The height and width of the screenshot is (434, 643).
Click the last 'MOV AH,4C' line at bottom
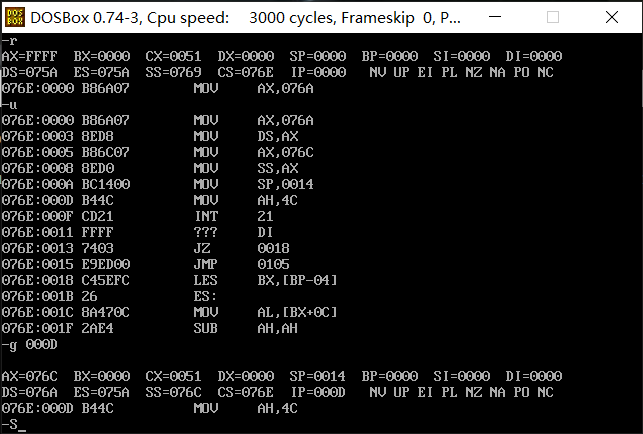pos(150,408)
